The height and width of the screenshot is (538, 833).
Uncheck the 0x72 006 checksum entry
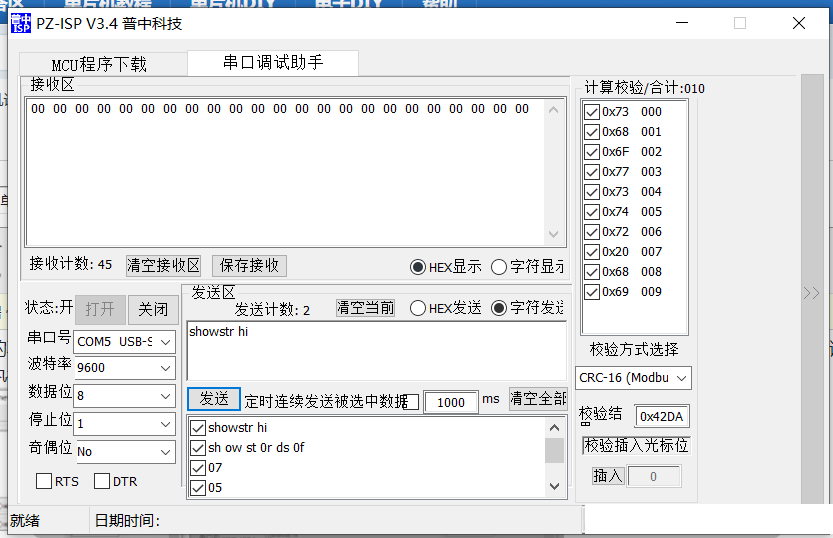pos(592,232)
